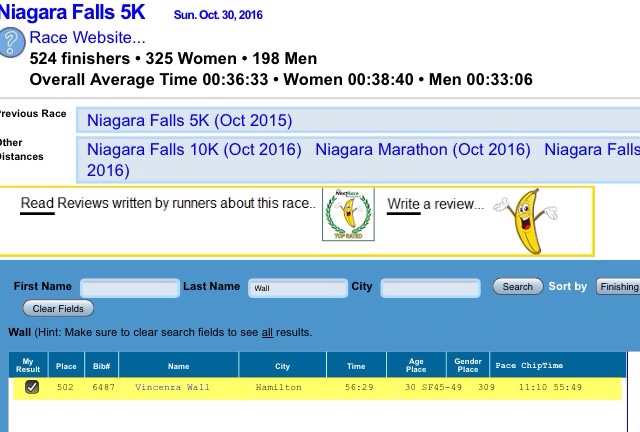Click the Pace ChipTime column header
Viewport: 640px width, 432px height.
tap(529, 365)
